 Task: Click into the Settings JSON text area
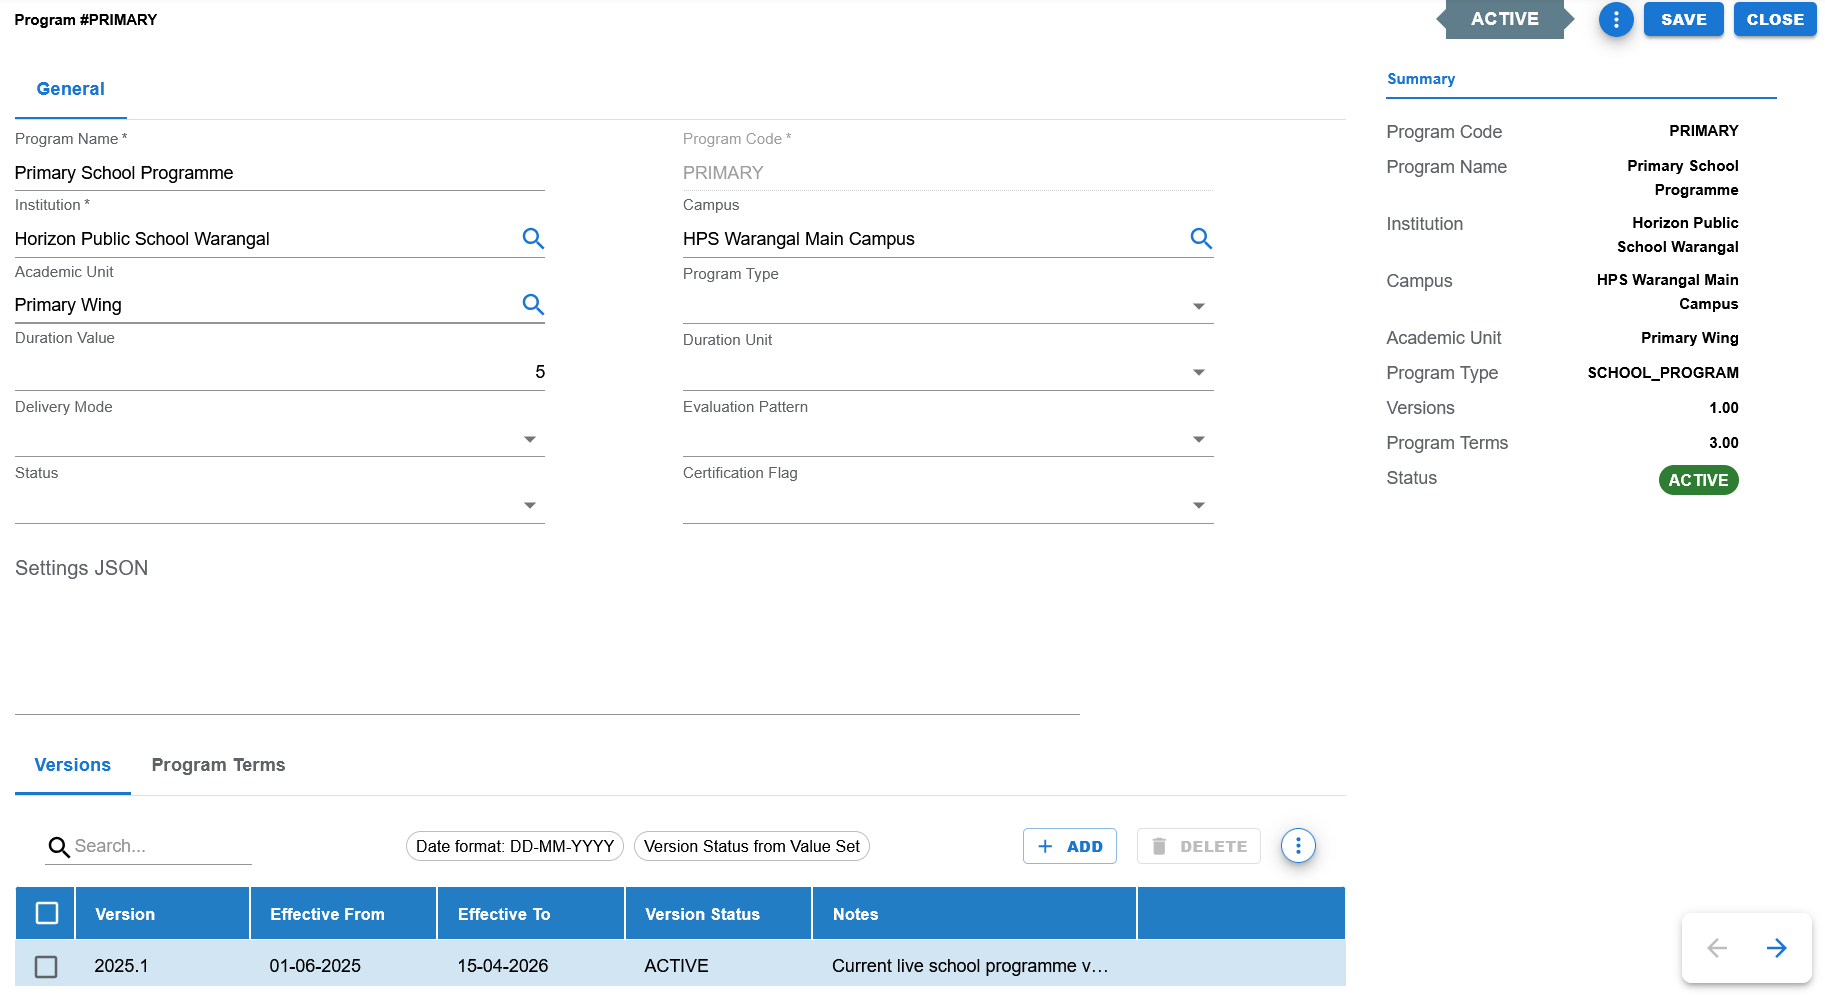tap(547, 648)
